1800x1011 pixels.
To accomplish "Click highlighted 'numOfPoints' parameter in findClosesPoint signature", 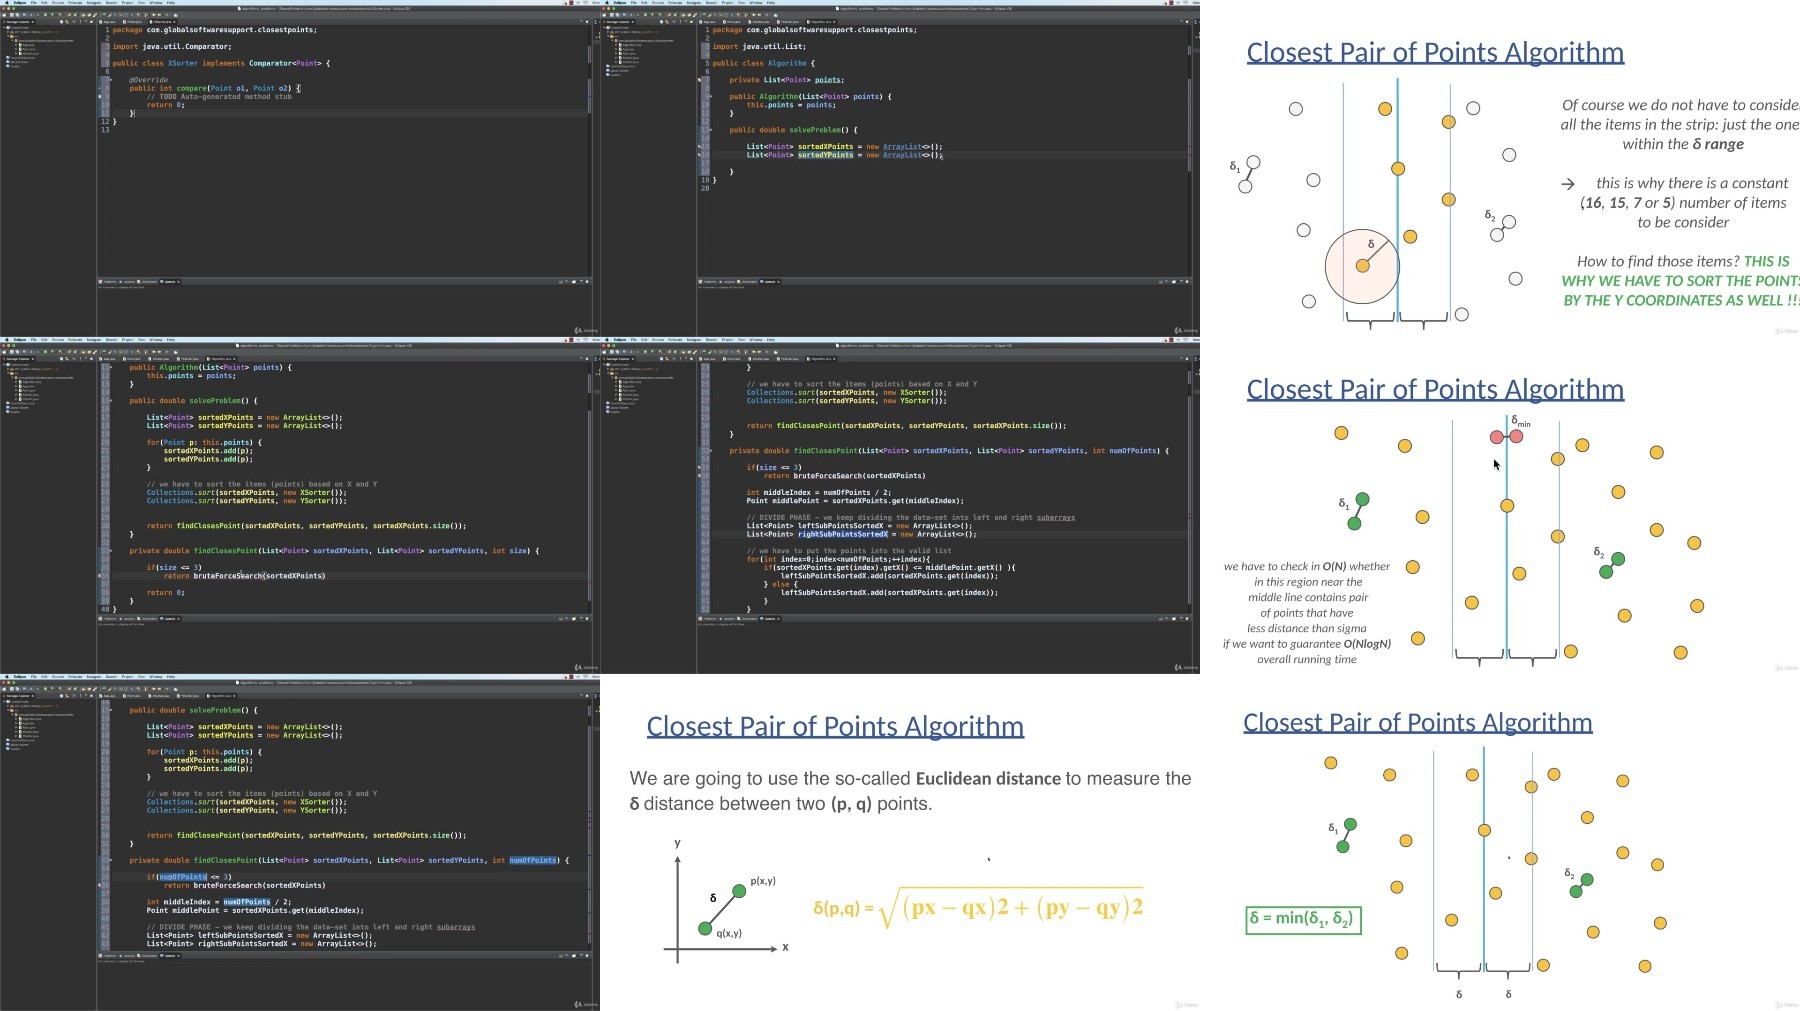I will point(533,860).
